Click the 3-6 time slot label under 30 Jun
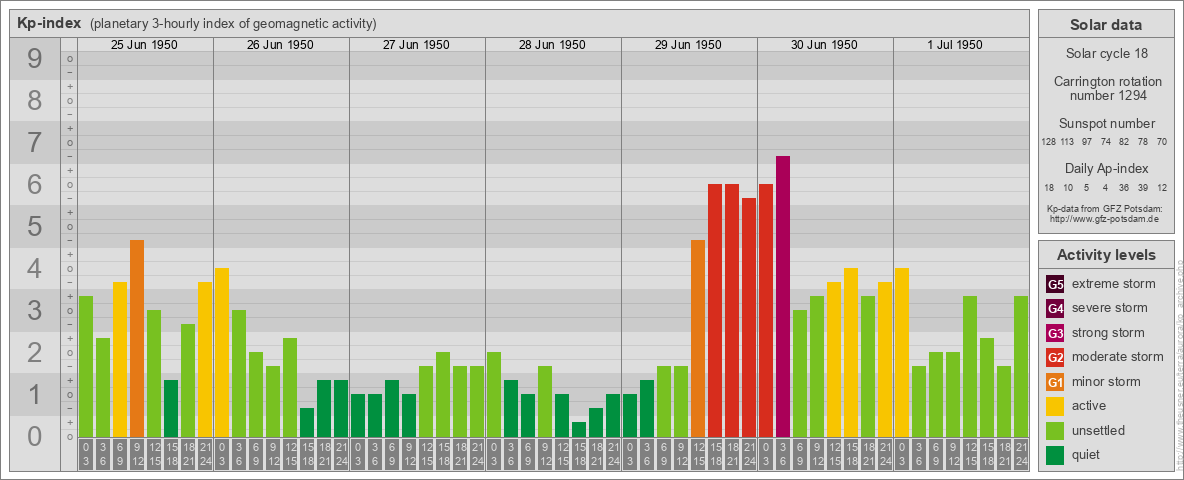The height and width of the screenshot is (480, 1184). 783,455
